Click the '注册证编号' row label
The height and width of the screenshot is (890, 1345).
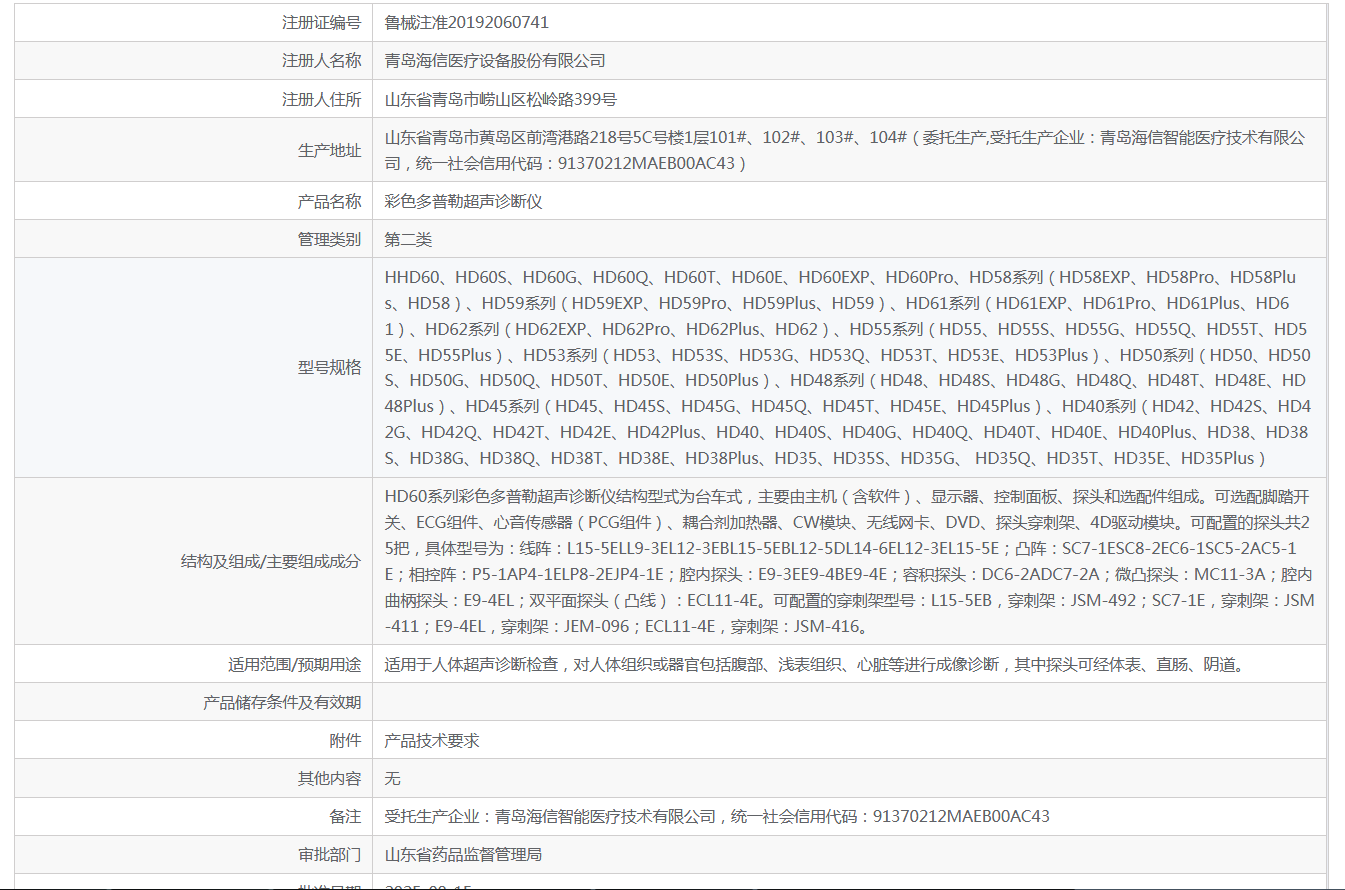point(321,22)
